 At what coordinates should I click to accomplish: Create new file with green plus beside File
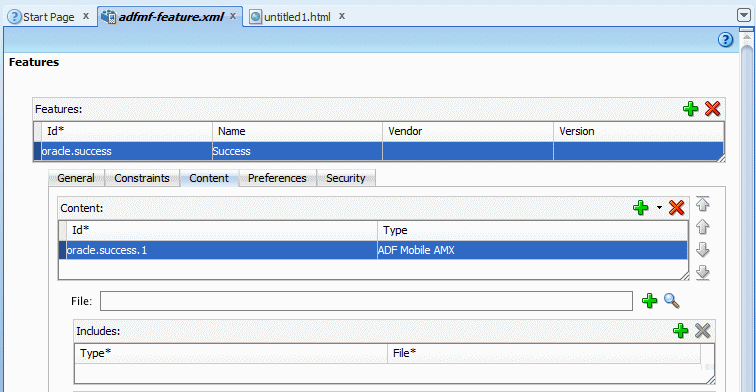coord(649,300)
